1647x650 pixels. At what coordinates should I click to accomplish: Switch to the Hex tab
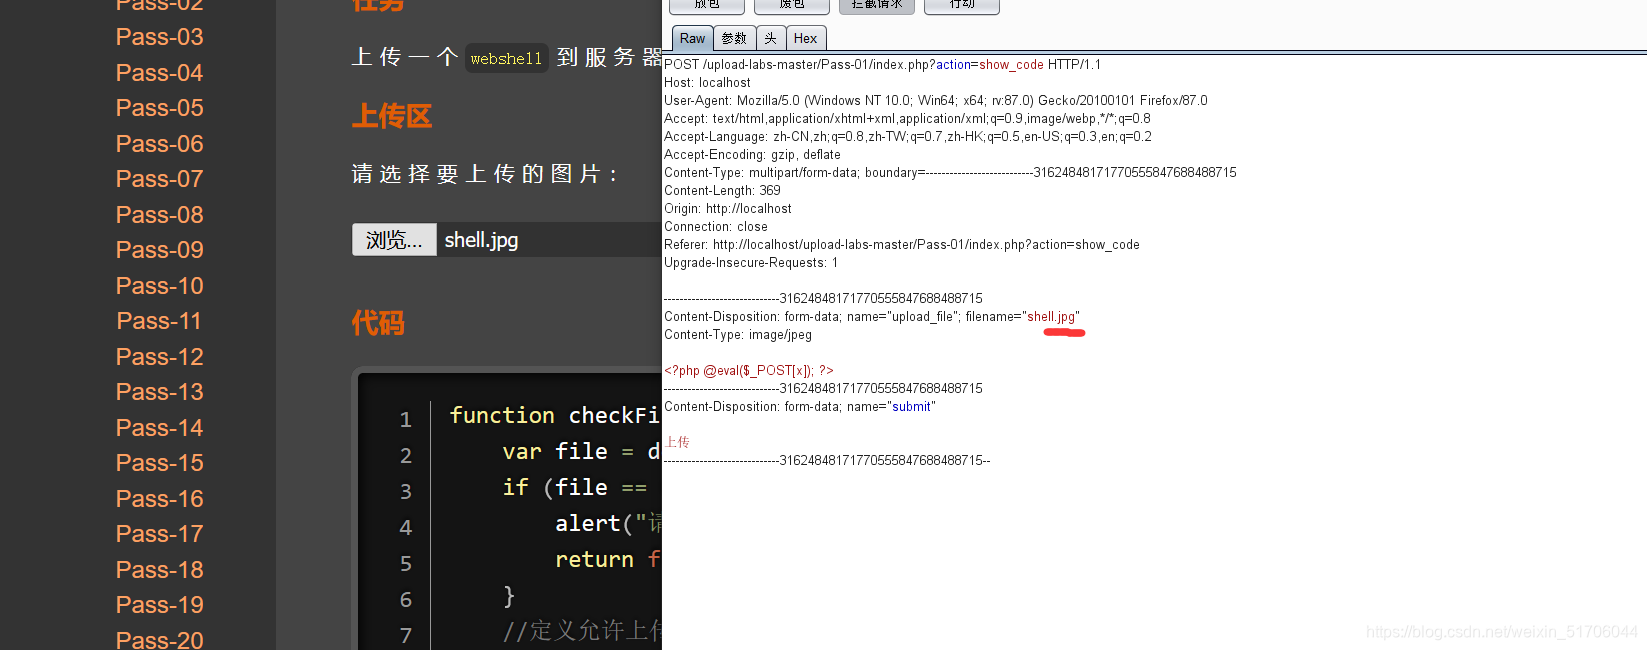[805, 38]
